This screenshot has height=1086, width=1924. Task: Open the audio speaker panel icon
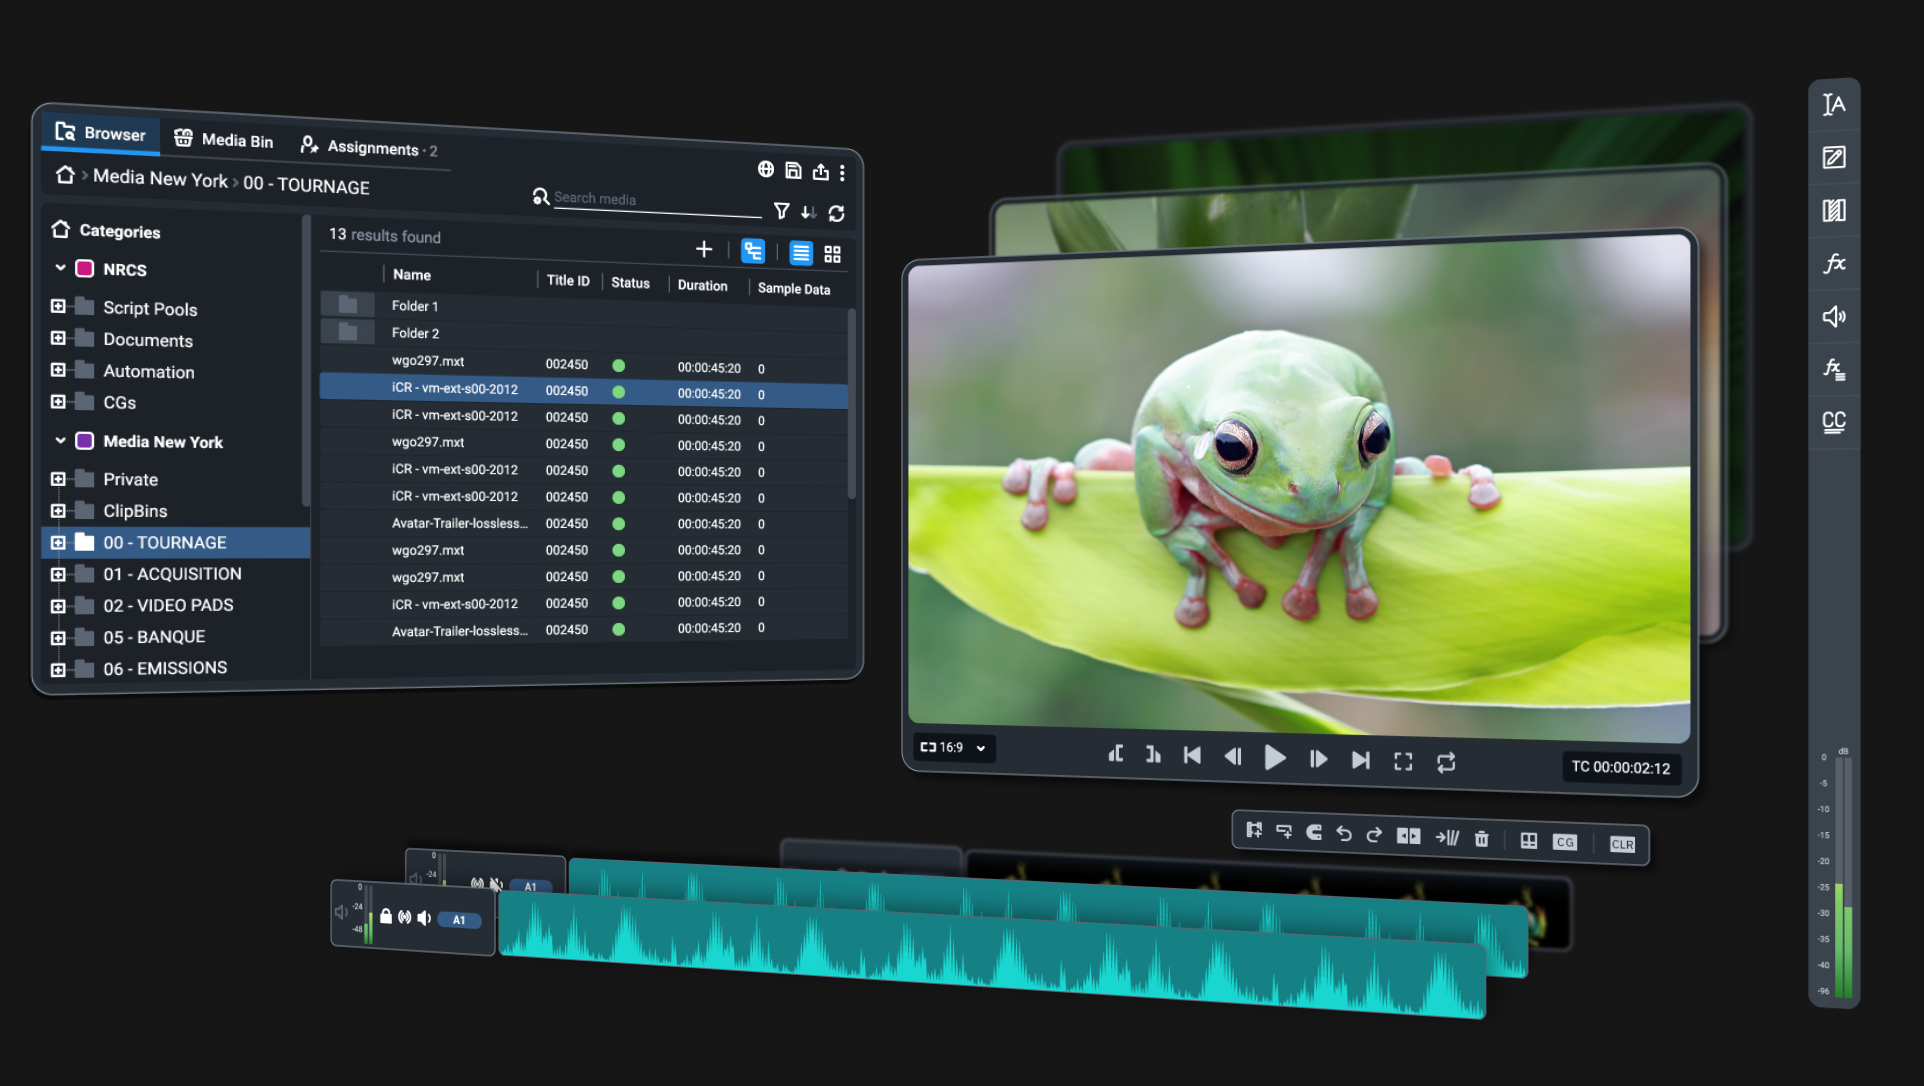(x=1833, y=317)
